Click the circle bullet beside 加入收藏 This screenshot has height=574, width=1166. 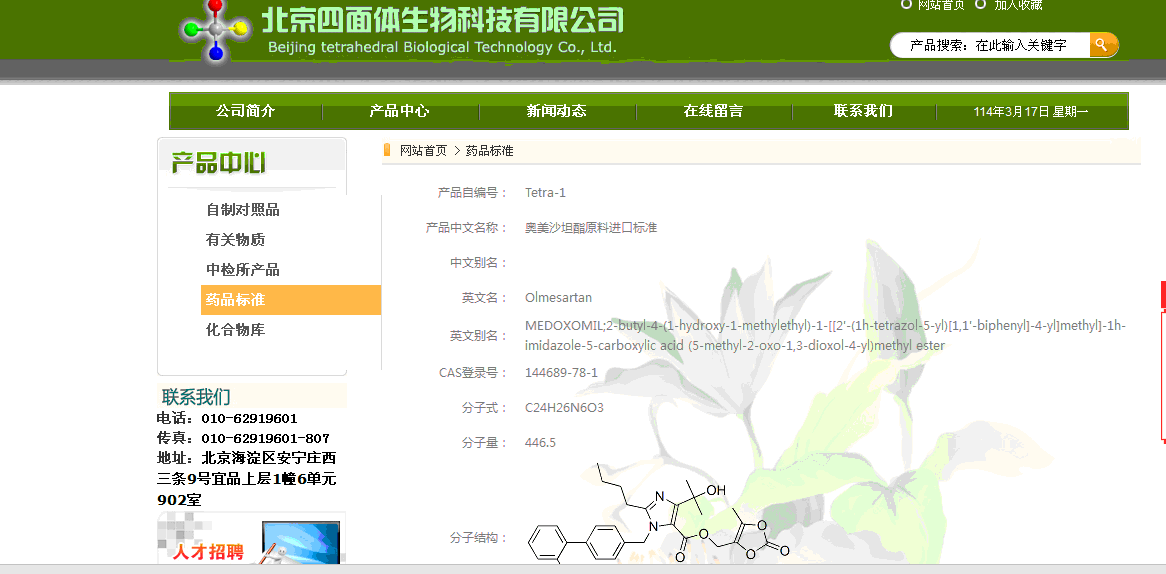pyautogui.click(x=981, y=5)
